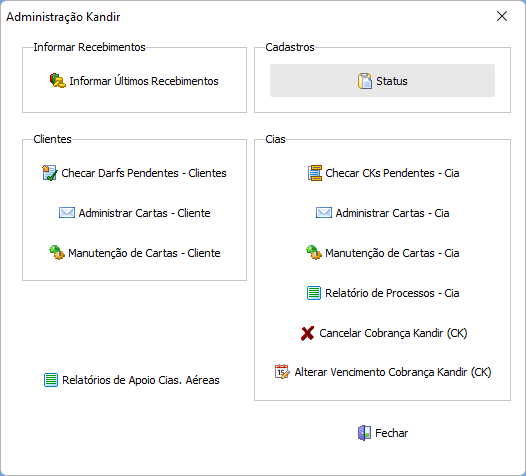This screenshot has height=476, width=526.
Task: Click the 'Cadastros' group label
Action: point(290,47)
